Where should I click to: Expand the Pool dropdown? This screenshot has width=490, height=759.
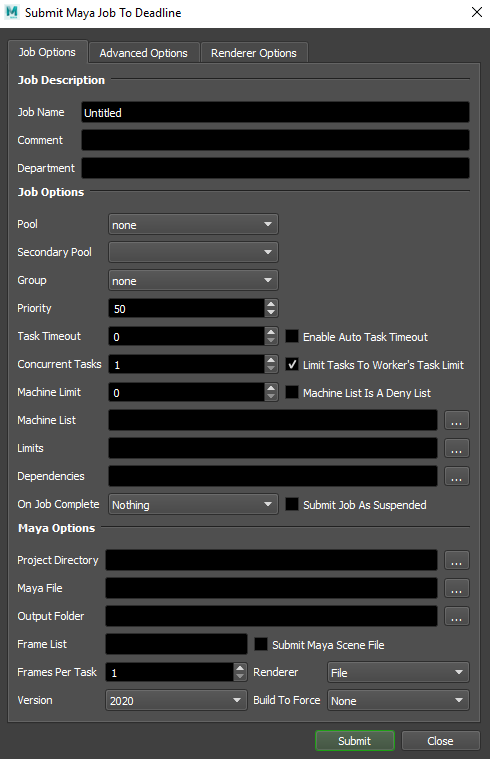(193, 225)
